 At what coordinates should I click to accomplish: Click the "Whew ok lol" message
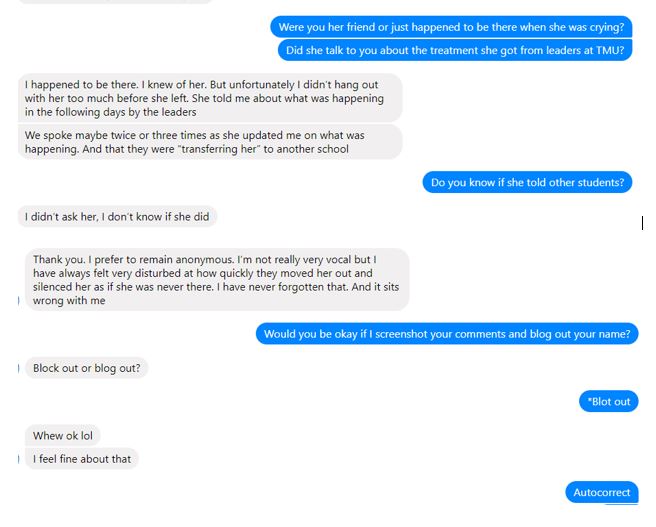pyautogui.click(x=62, y=436)
